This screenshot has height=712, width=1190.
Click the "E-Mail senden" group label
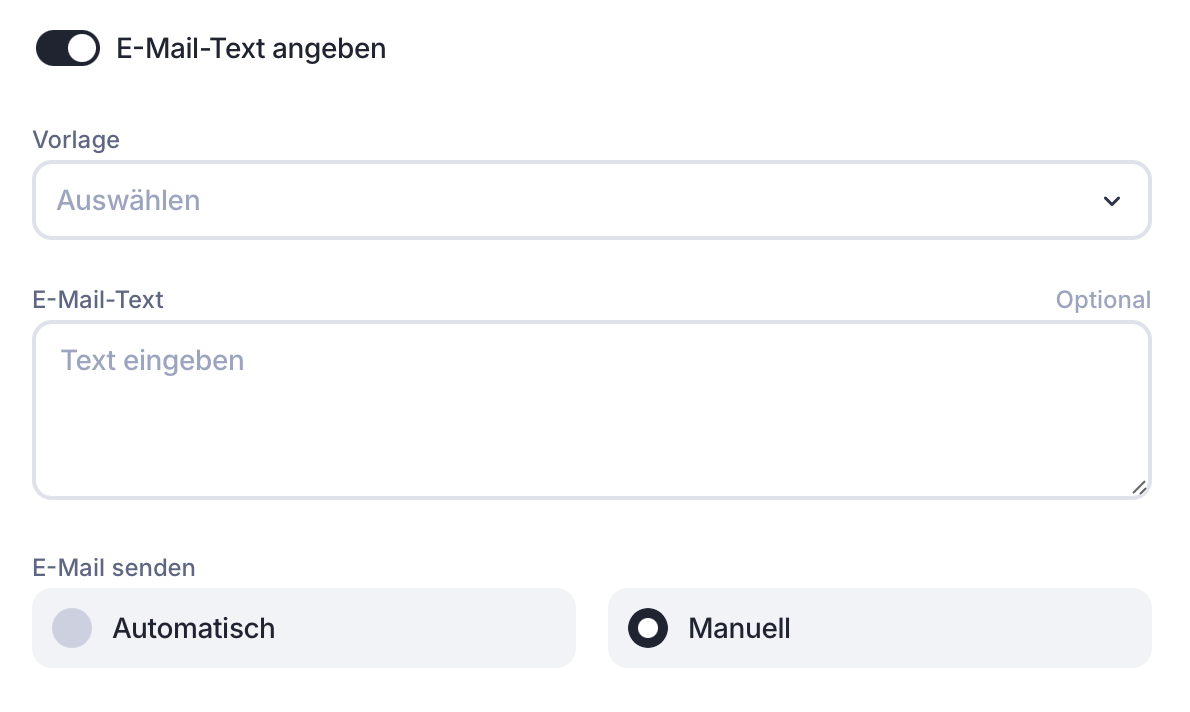(x=114, y=568)
